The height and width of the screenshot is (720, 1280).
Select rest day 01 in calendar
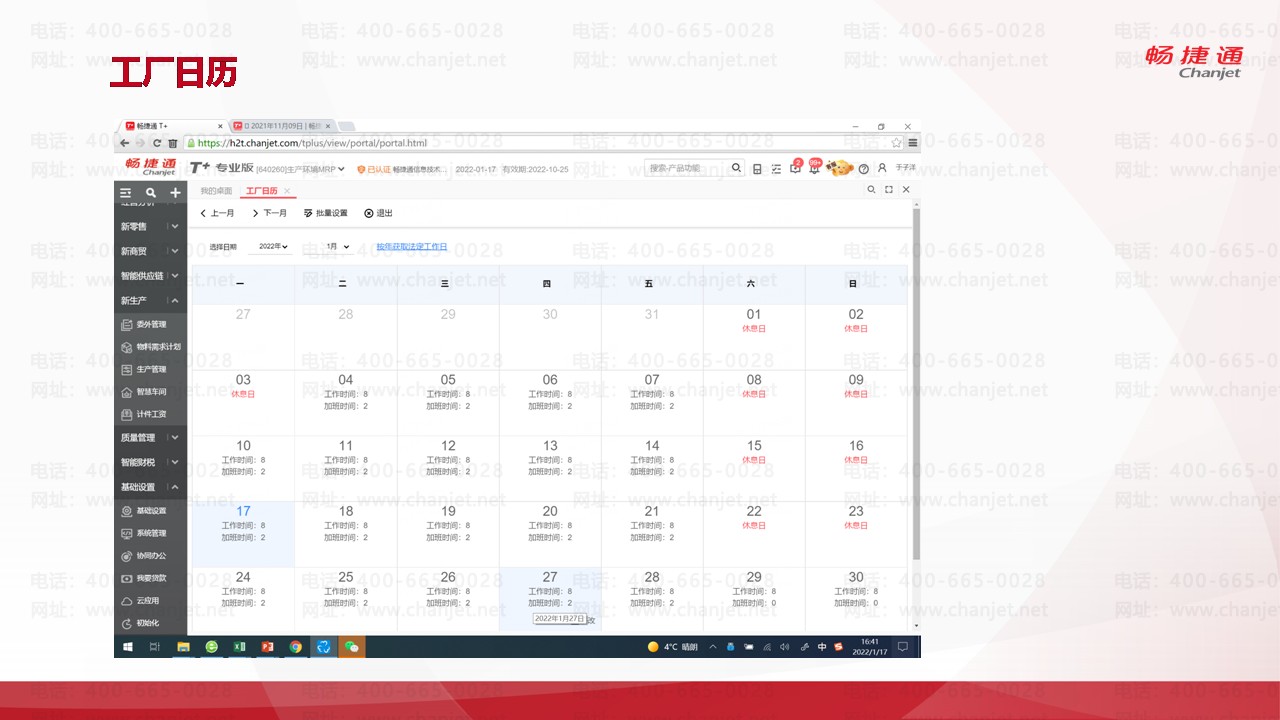pos(754,337)
